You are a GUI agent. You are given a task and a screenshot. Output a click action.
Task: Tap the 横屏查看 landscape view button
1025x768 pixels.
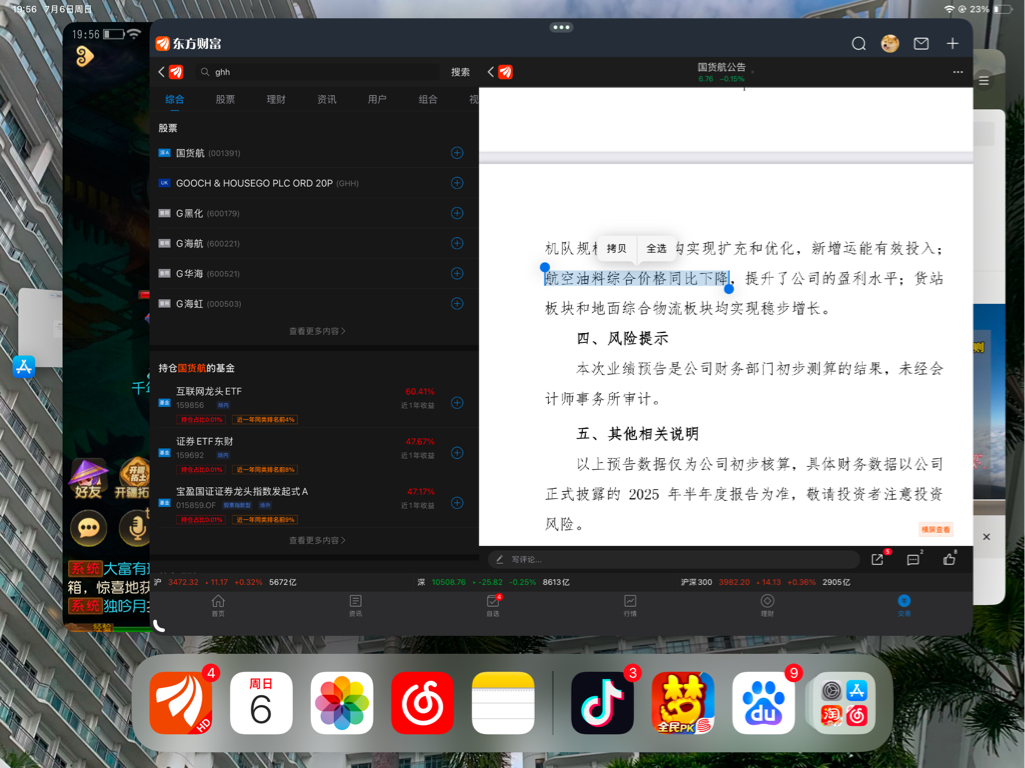pyautogui.click(x=935, y=529)
